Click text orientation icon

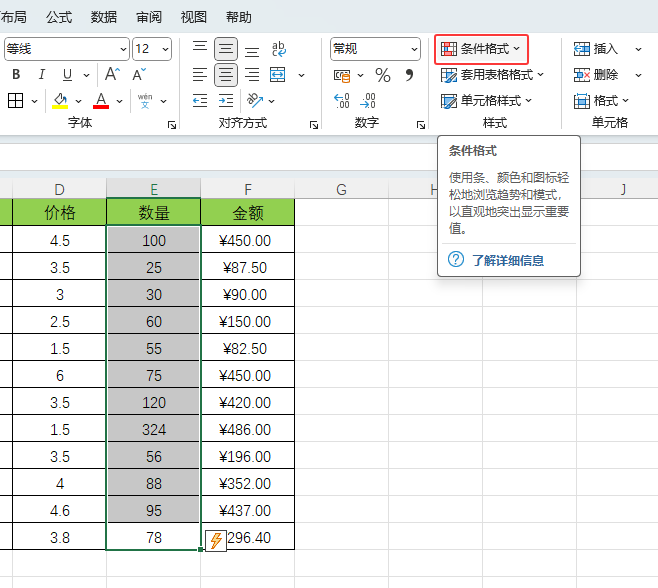click(255, 101)
